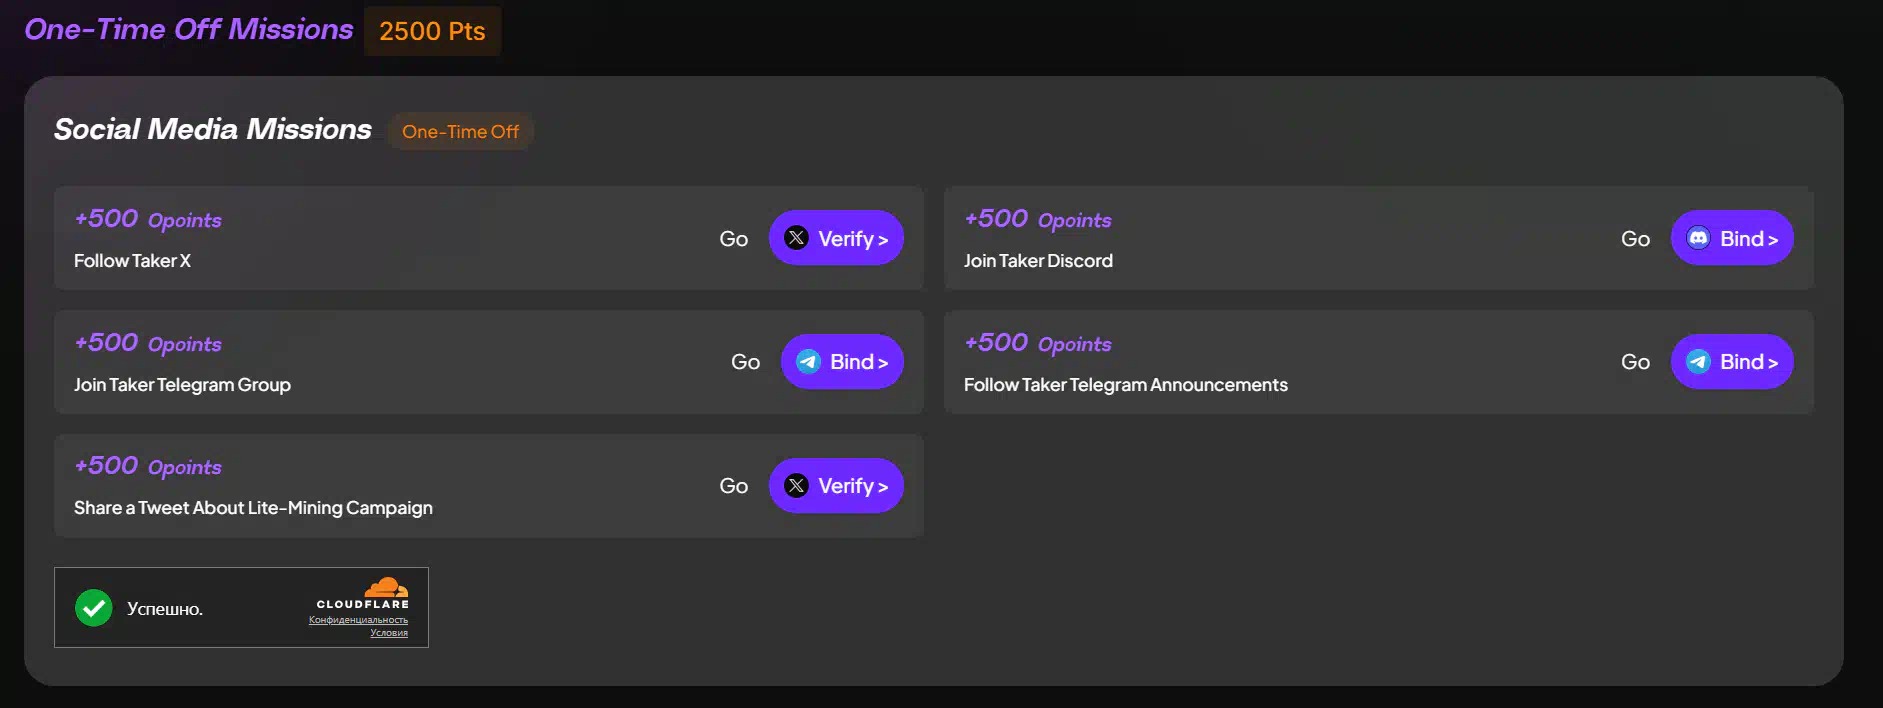Click X icon on Share a Tweet Verify
1883x708 pixels.
click(x=796, y=486)
